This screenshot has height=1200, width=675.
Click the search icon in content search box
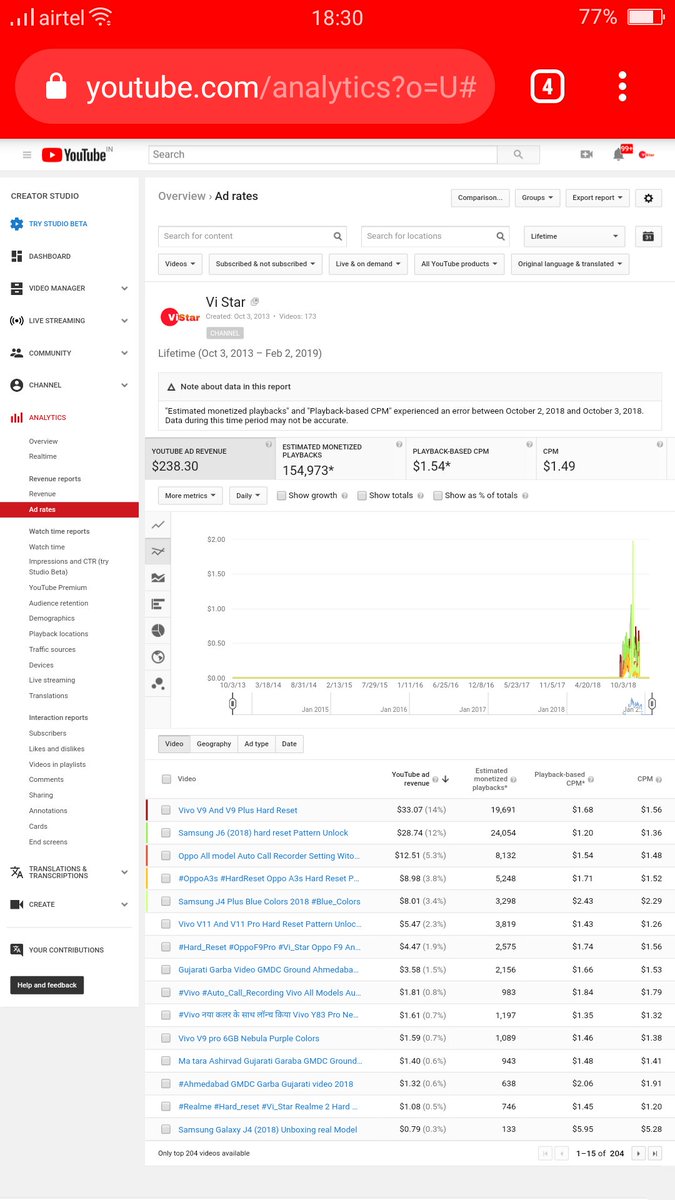click(x=336, y=237)
